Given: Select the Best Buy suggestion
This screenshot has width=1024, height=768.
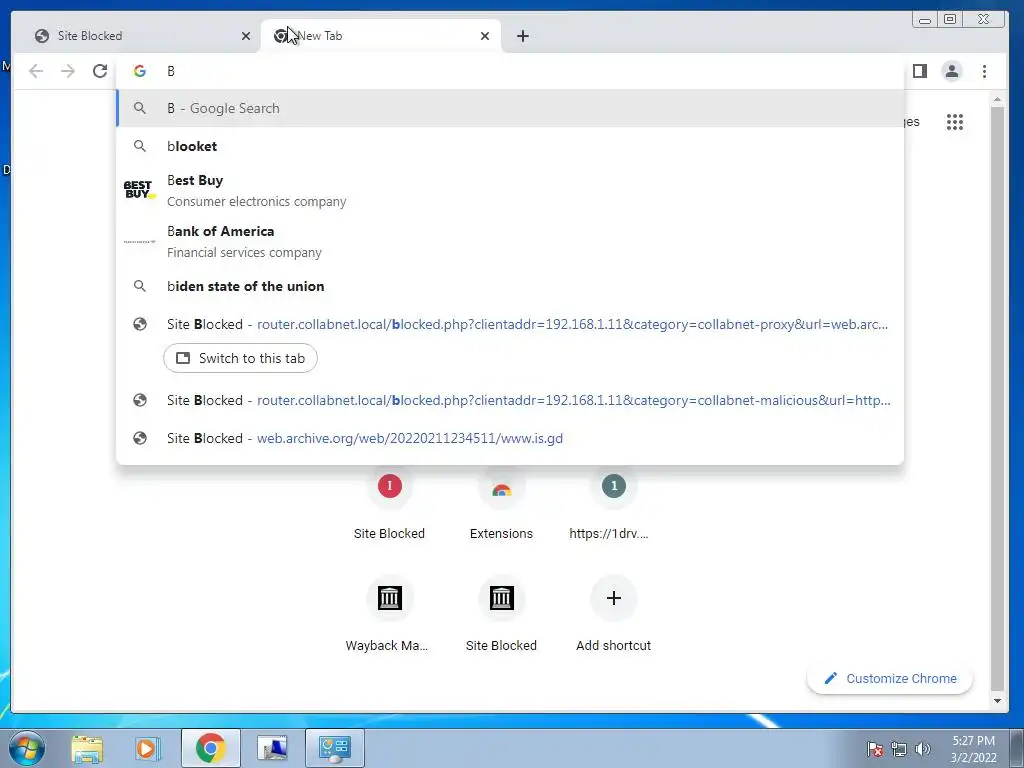Looking at the screenshot, I should 510,190.
